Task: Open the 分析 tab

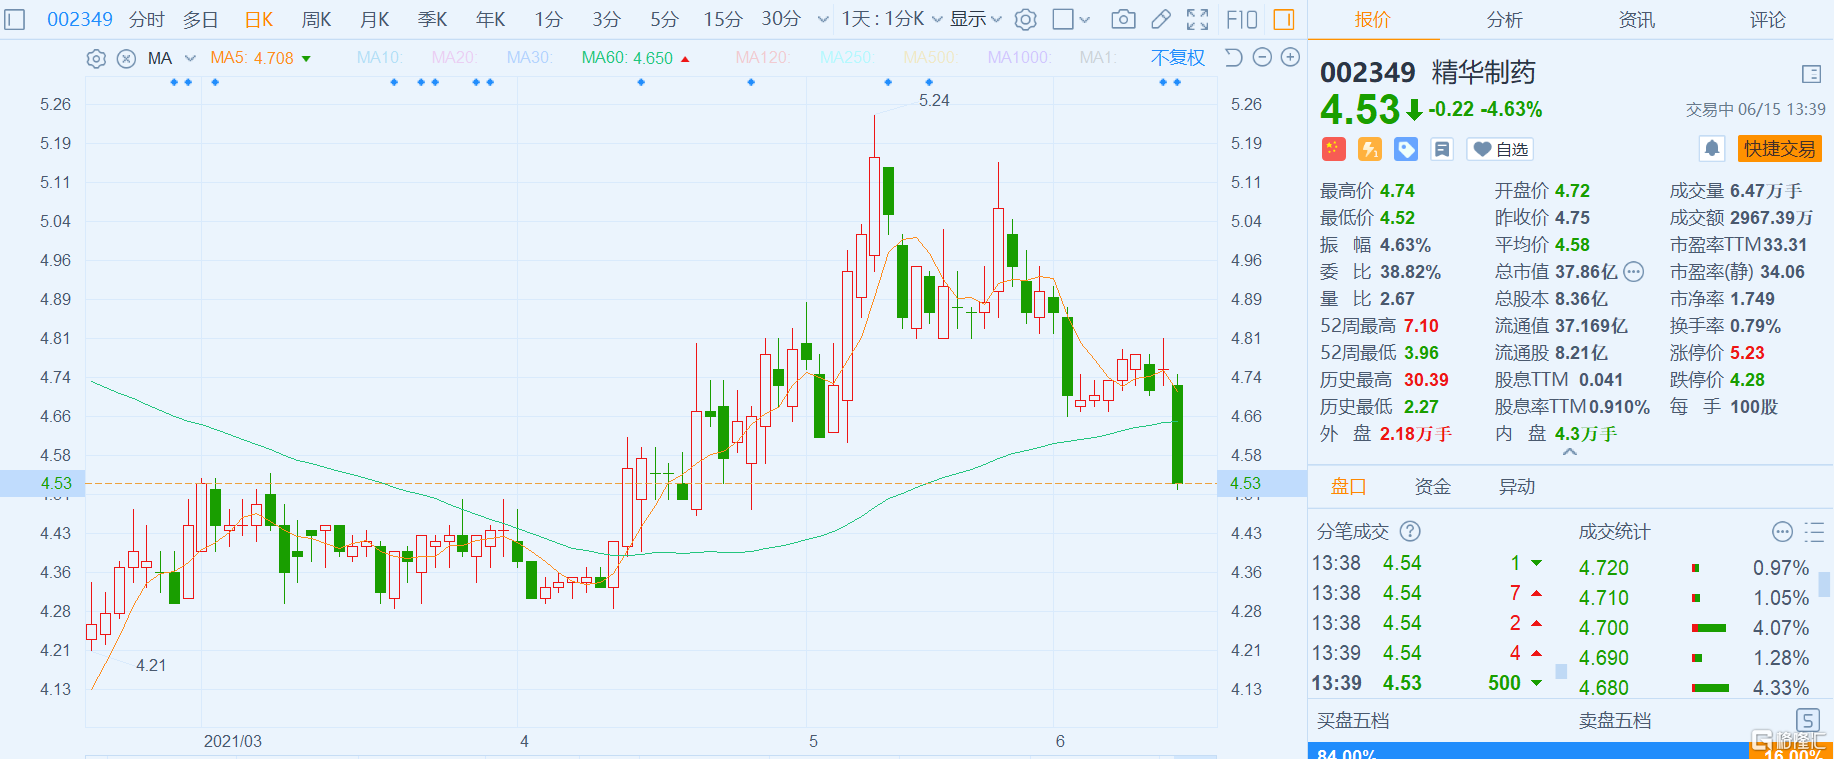Action: 1504,20
